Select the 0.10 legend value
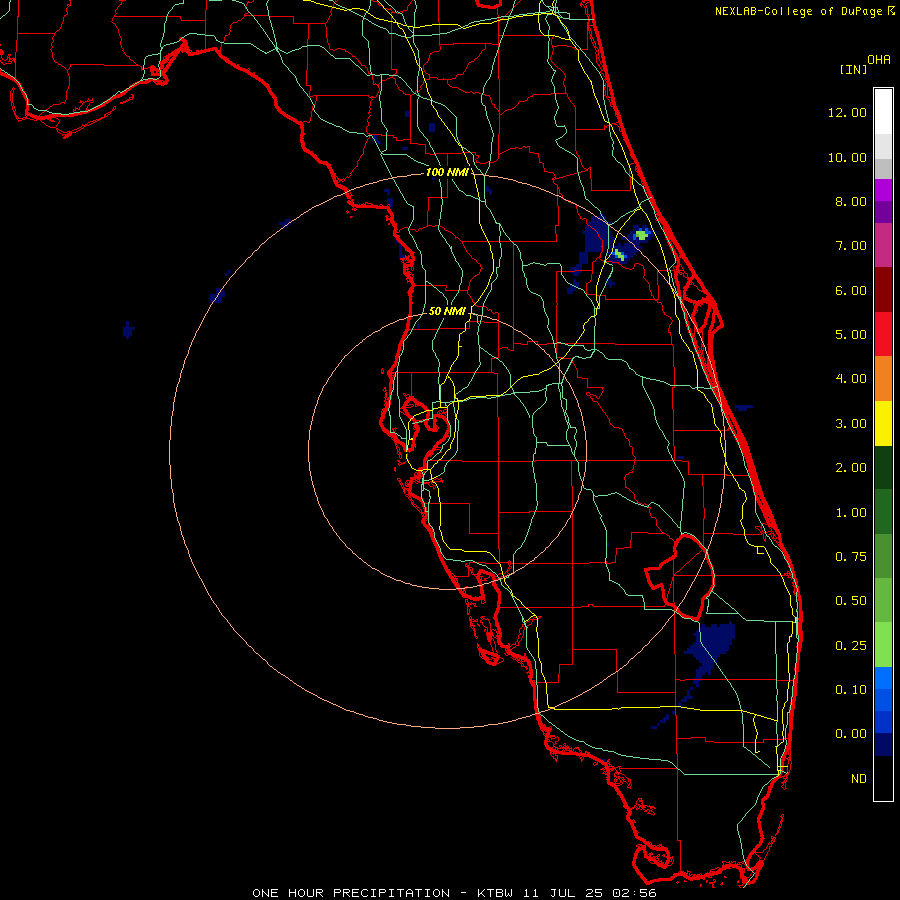Viewport: 900px width, 900px height. point(850,690)
